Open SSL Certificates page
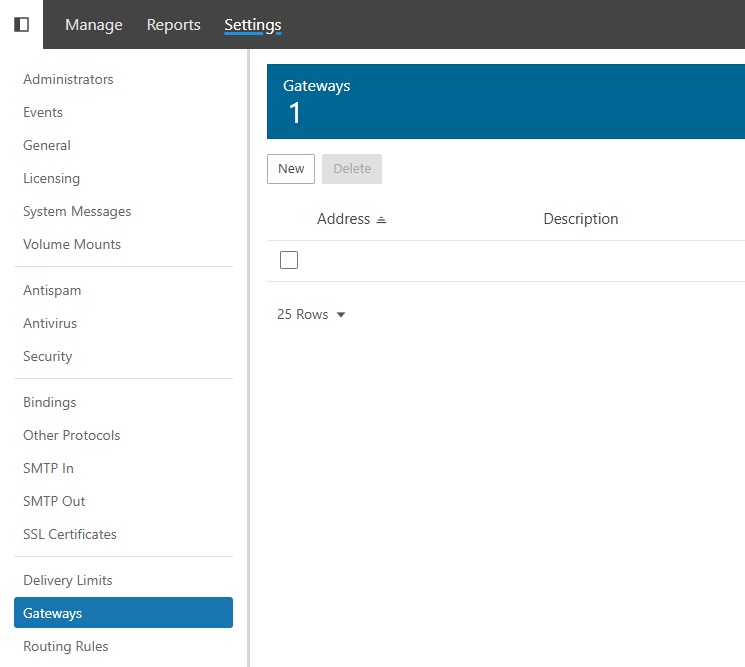The width and height of the screenshot is (745, 667). click(x=70, y=534)
